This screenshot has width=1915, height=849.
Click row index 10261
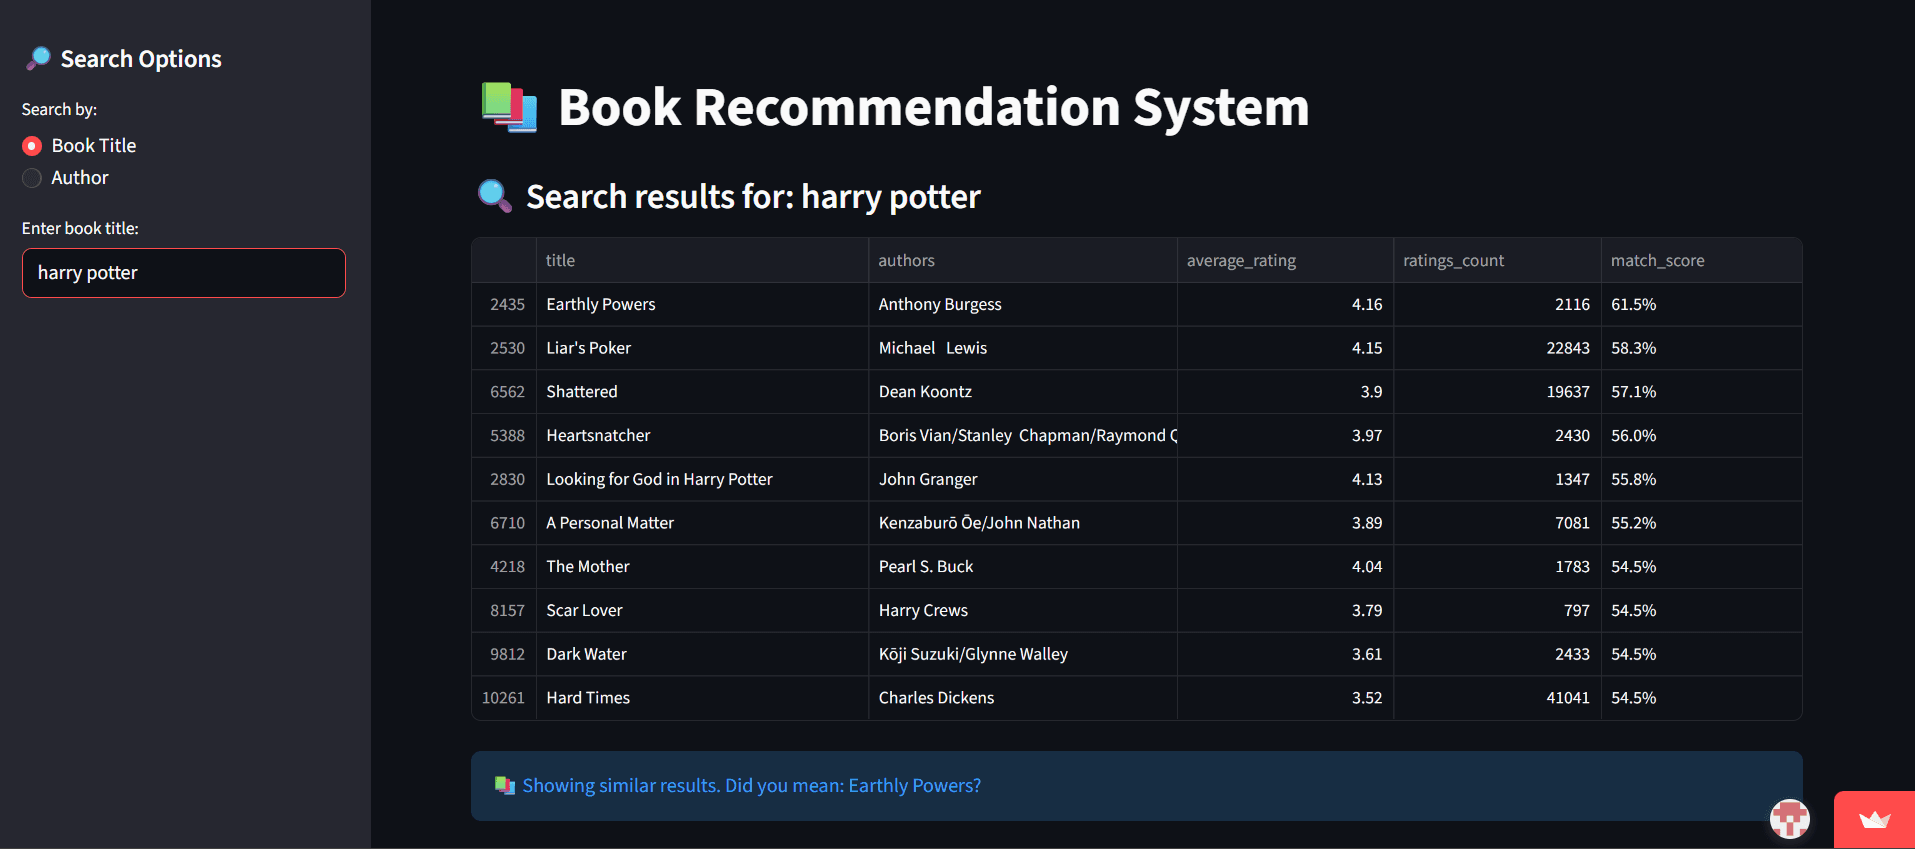[x=504, y=698]
